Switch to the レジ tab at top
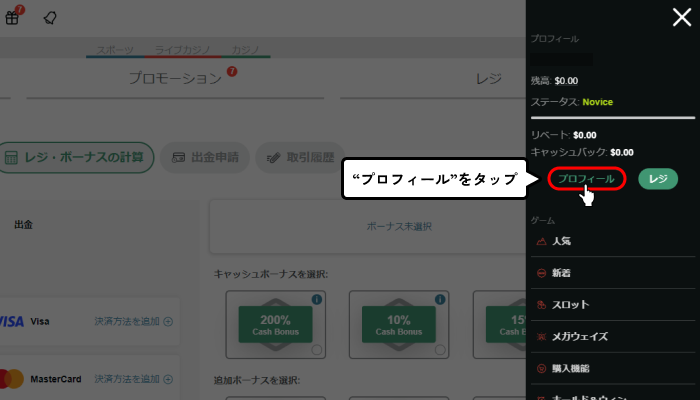The image size is (700, 400). pos(488,79)
